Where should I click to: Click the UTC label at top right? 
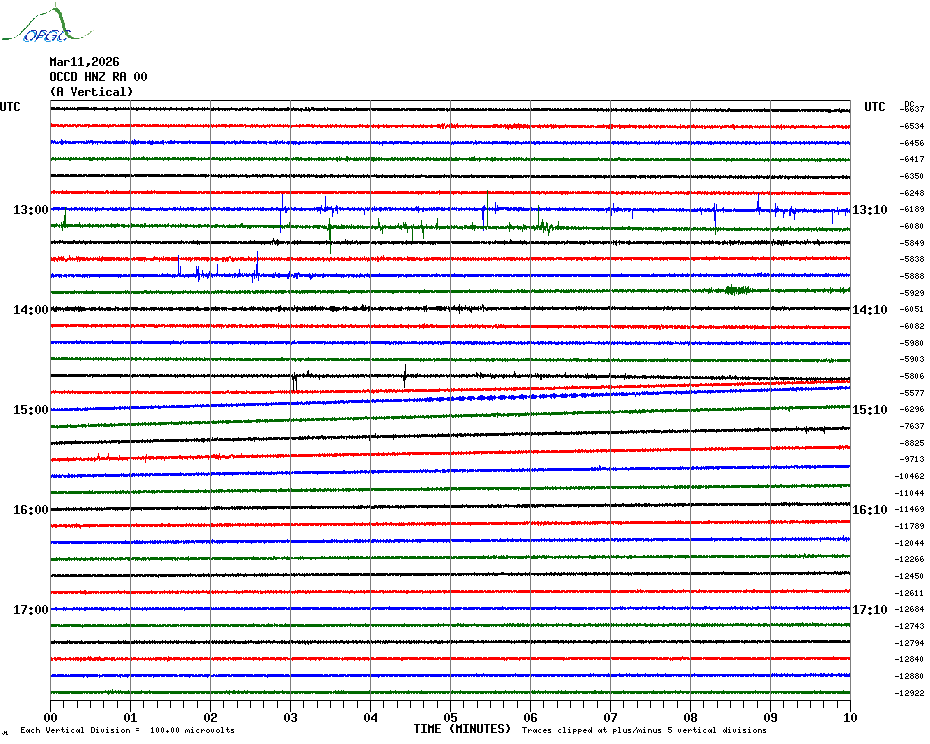click(x=875, y=107)
